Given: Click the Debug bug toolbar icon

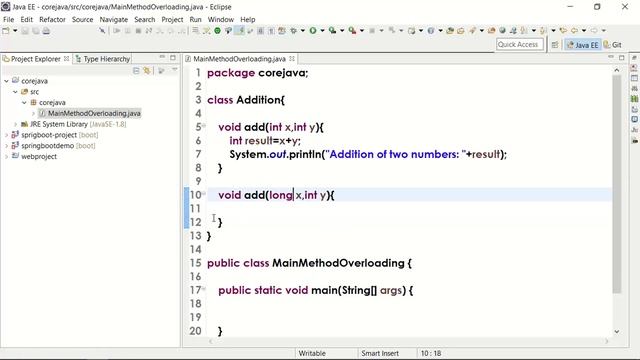Looking at the screenshot, I should 293,31.
